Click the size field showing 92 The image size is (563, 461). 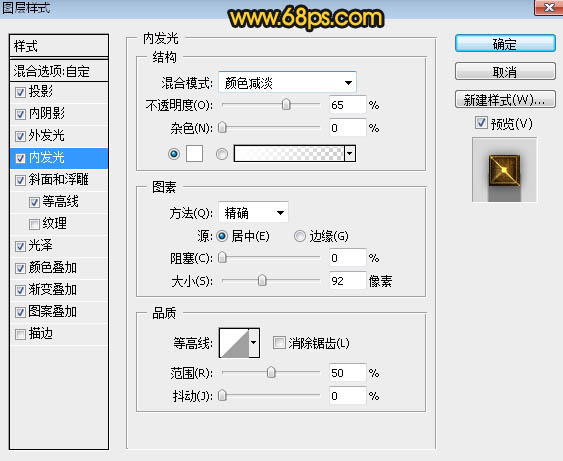tap(348, 281)
